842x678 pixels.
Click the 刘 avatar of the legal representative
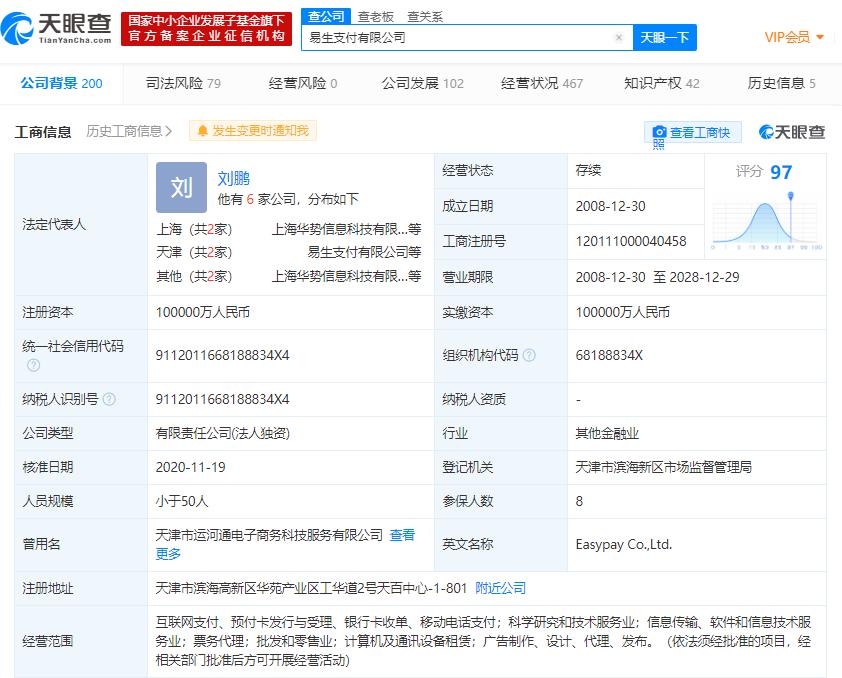click(181, 187)
